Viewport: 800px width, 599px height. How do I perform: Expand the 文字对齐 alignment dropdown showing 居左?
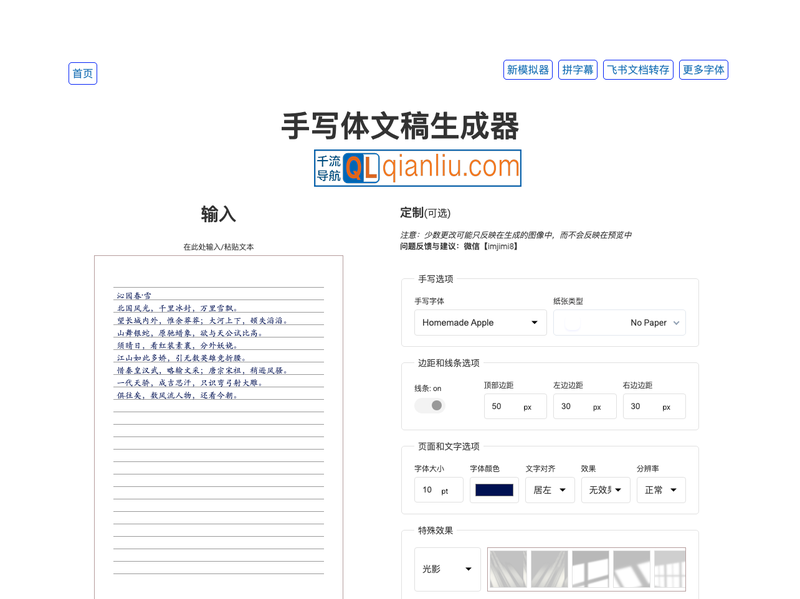tap(549, 490)
